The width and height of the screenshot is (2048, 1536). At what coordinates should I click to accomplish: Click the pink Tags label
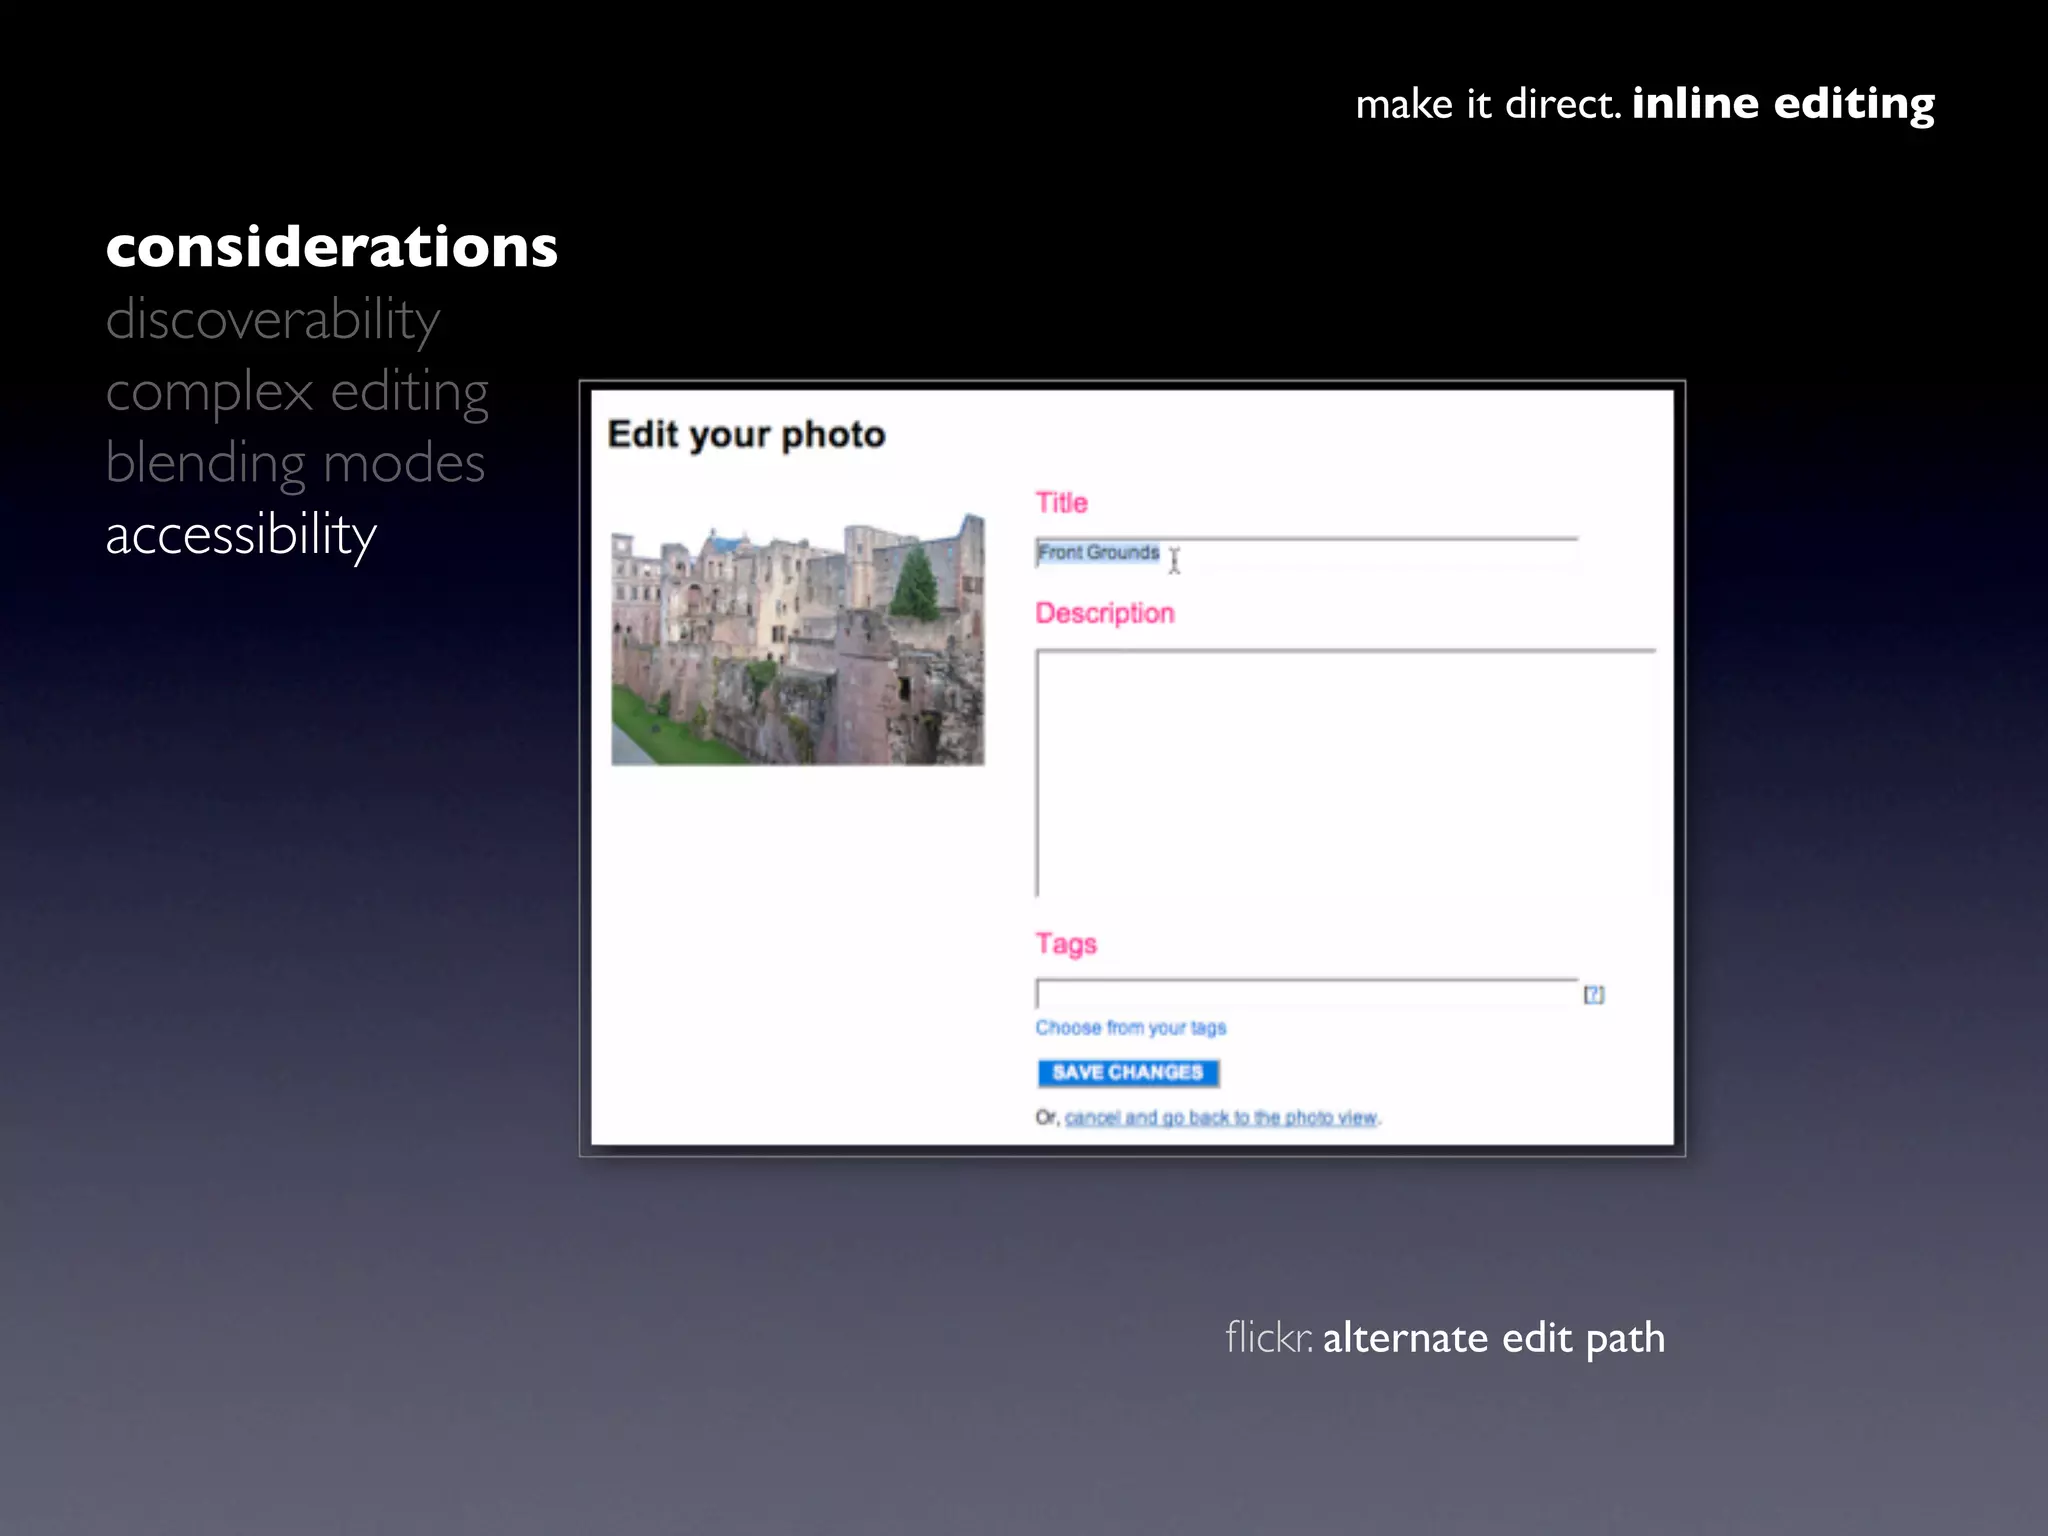coord(1066,944)
